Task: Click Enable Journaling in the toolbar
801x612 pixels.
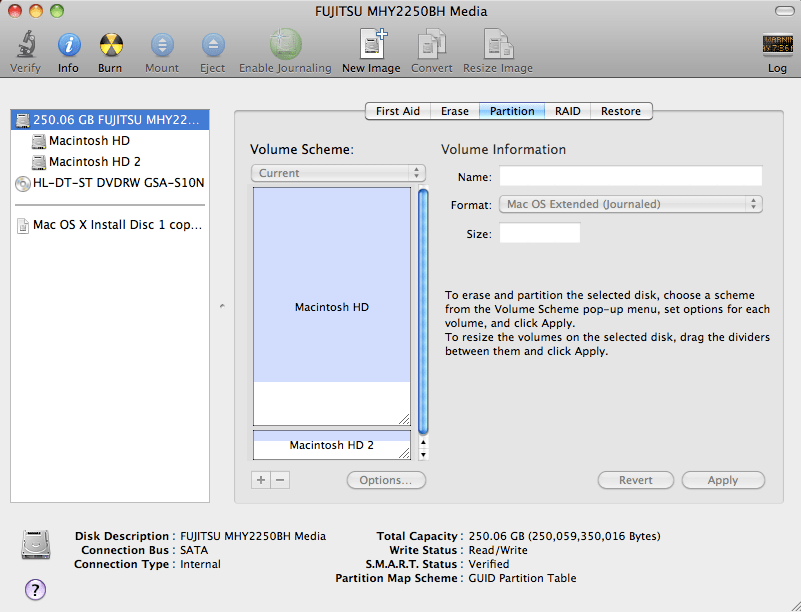Action: tap(286, 44)
